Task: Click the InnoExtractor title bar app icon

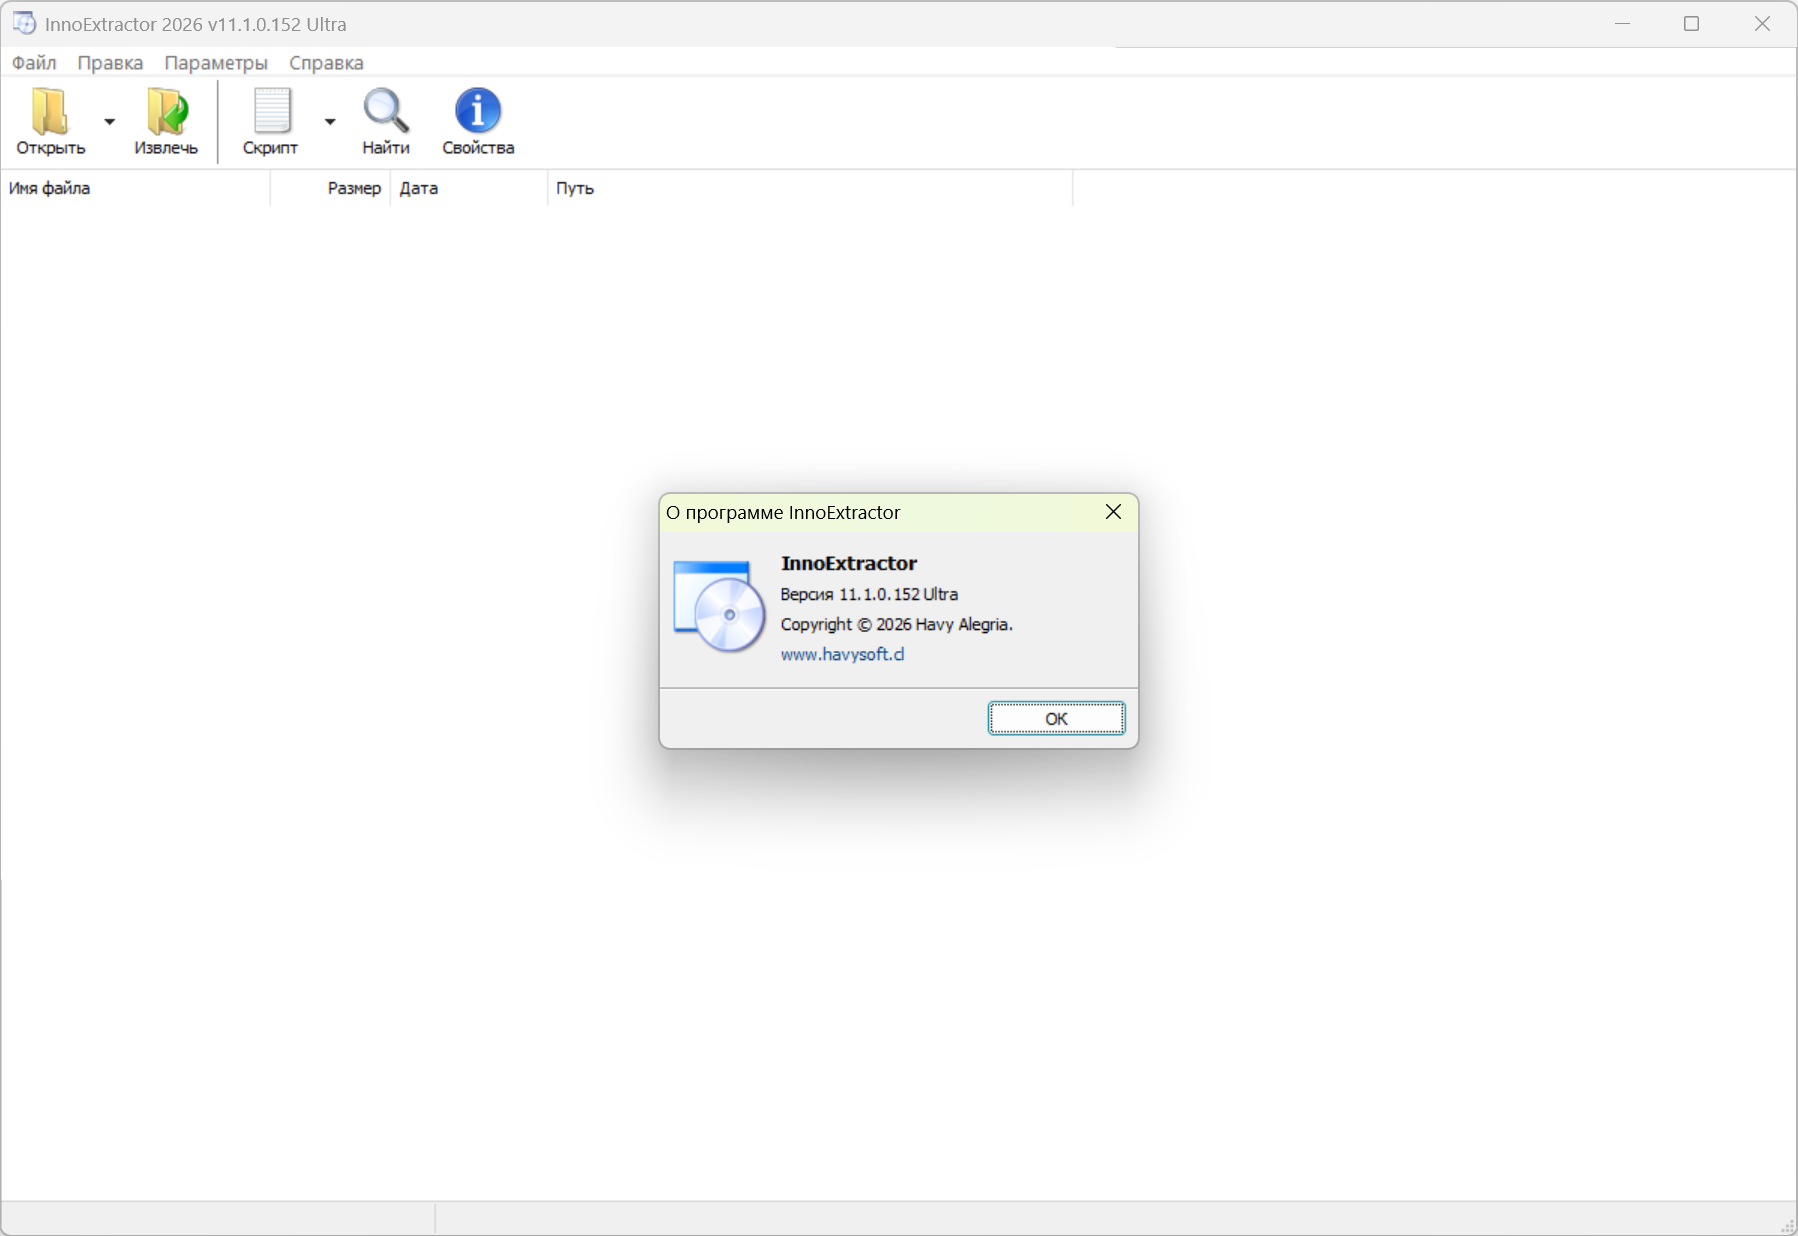Action: [x=24, y=23]
